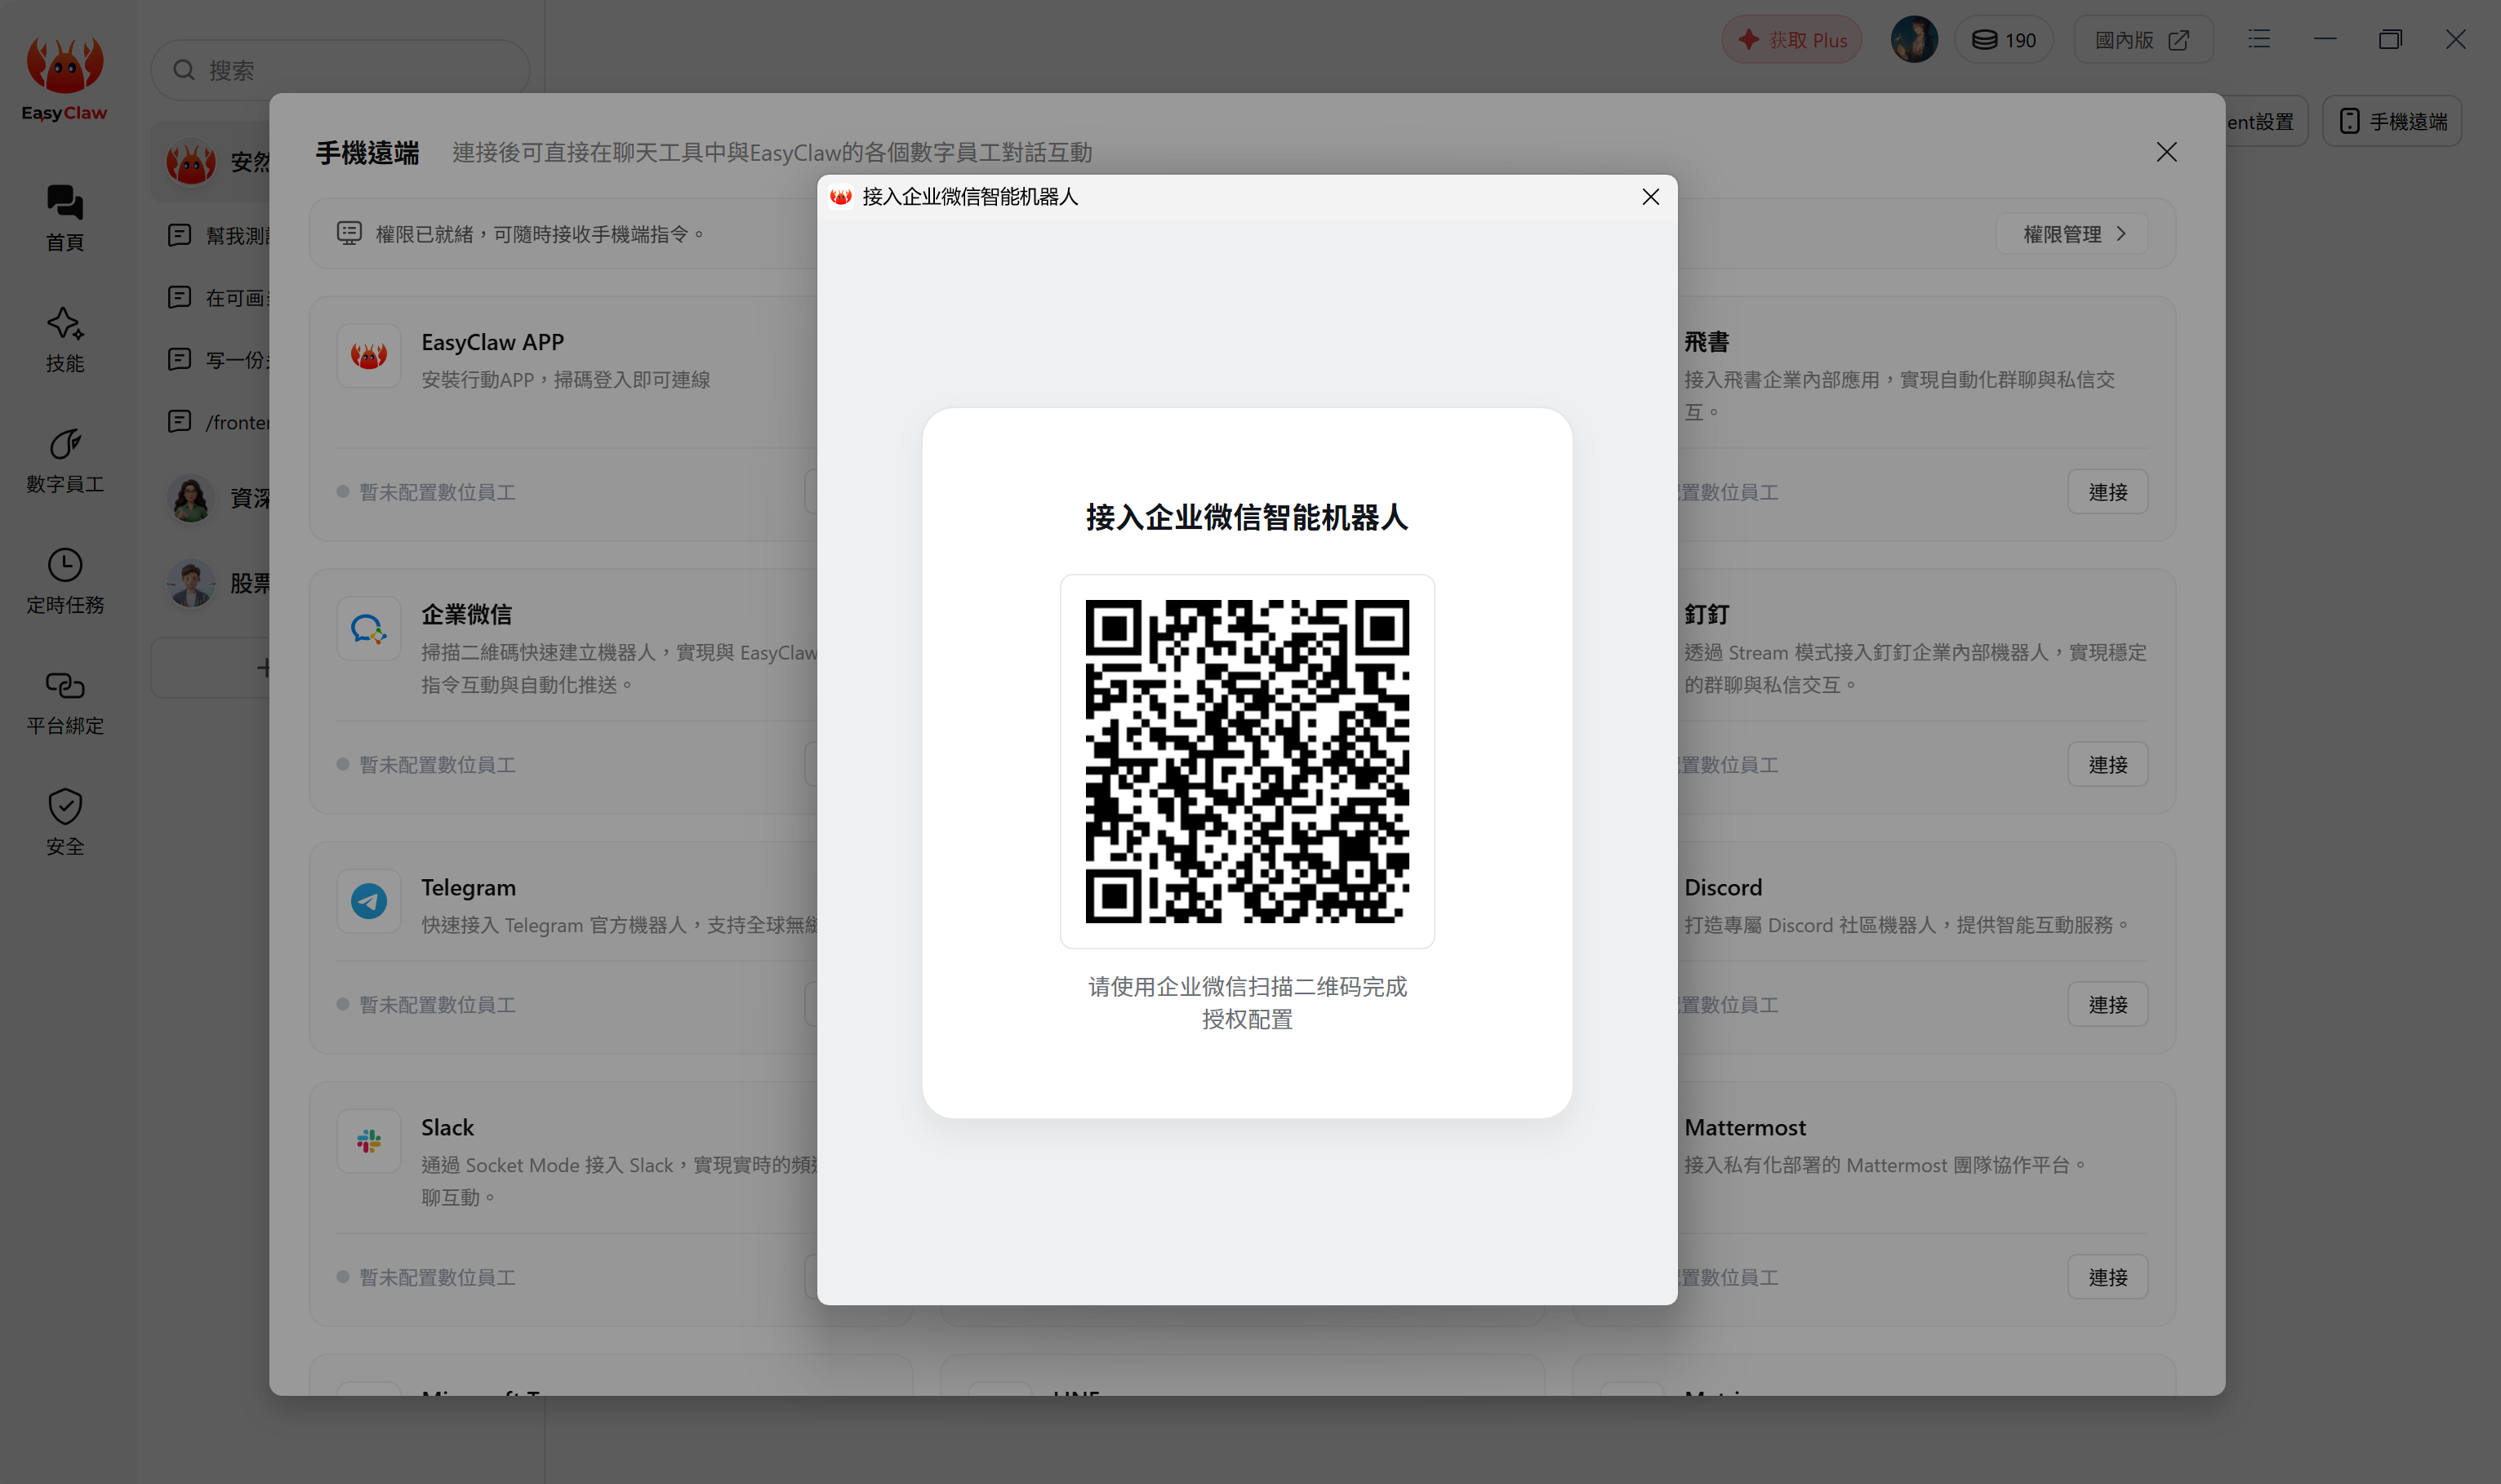This screenshot has width=2501, height=1484.
Task: Click the 企業微信 chat bubble icon
Action: click(369, 629)
